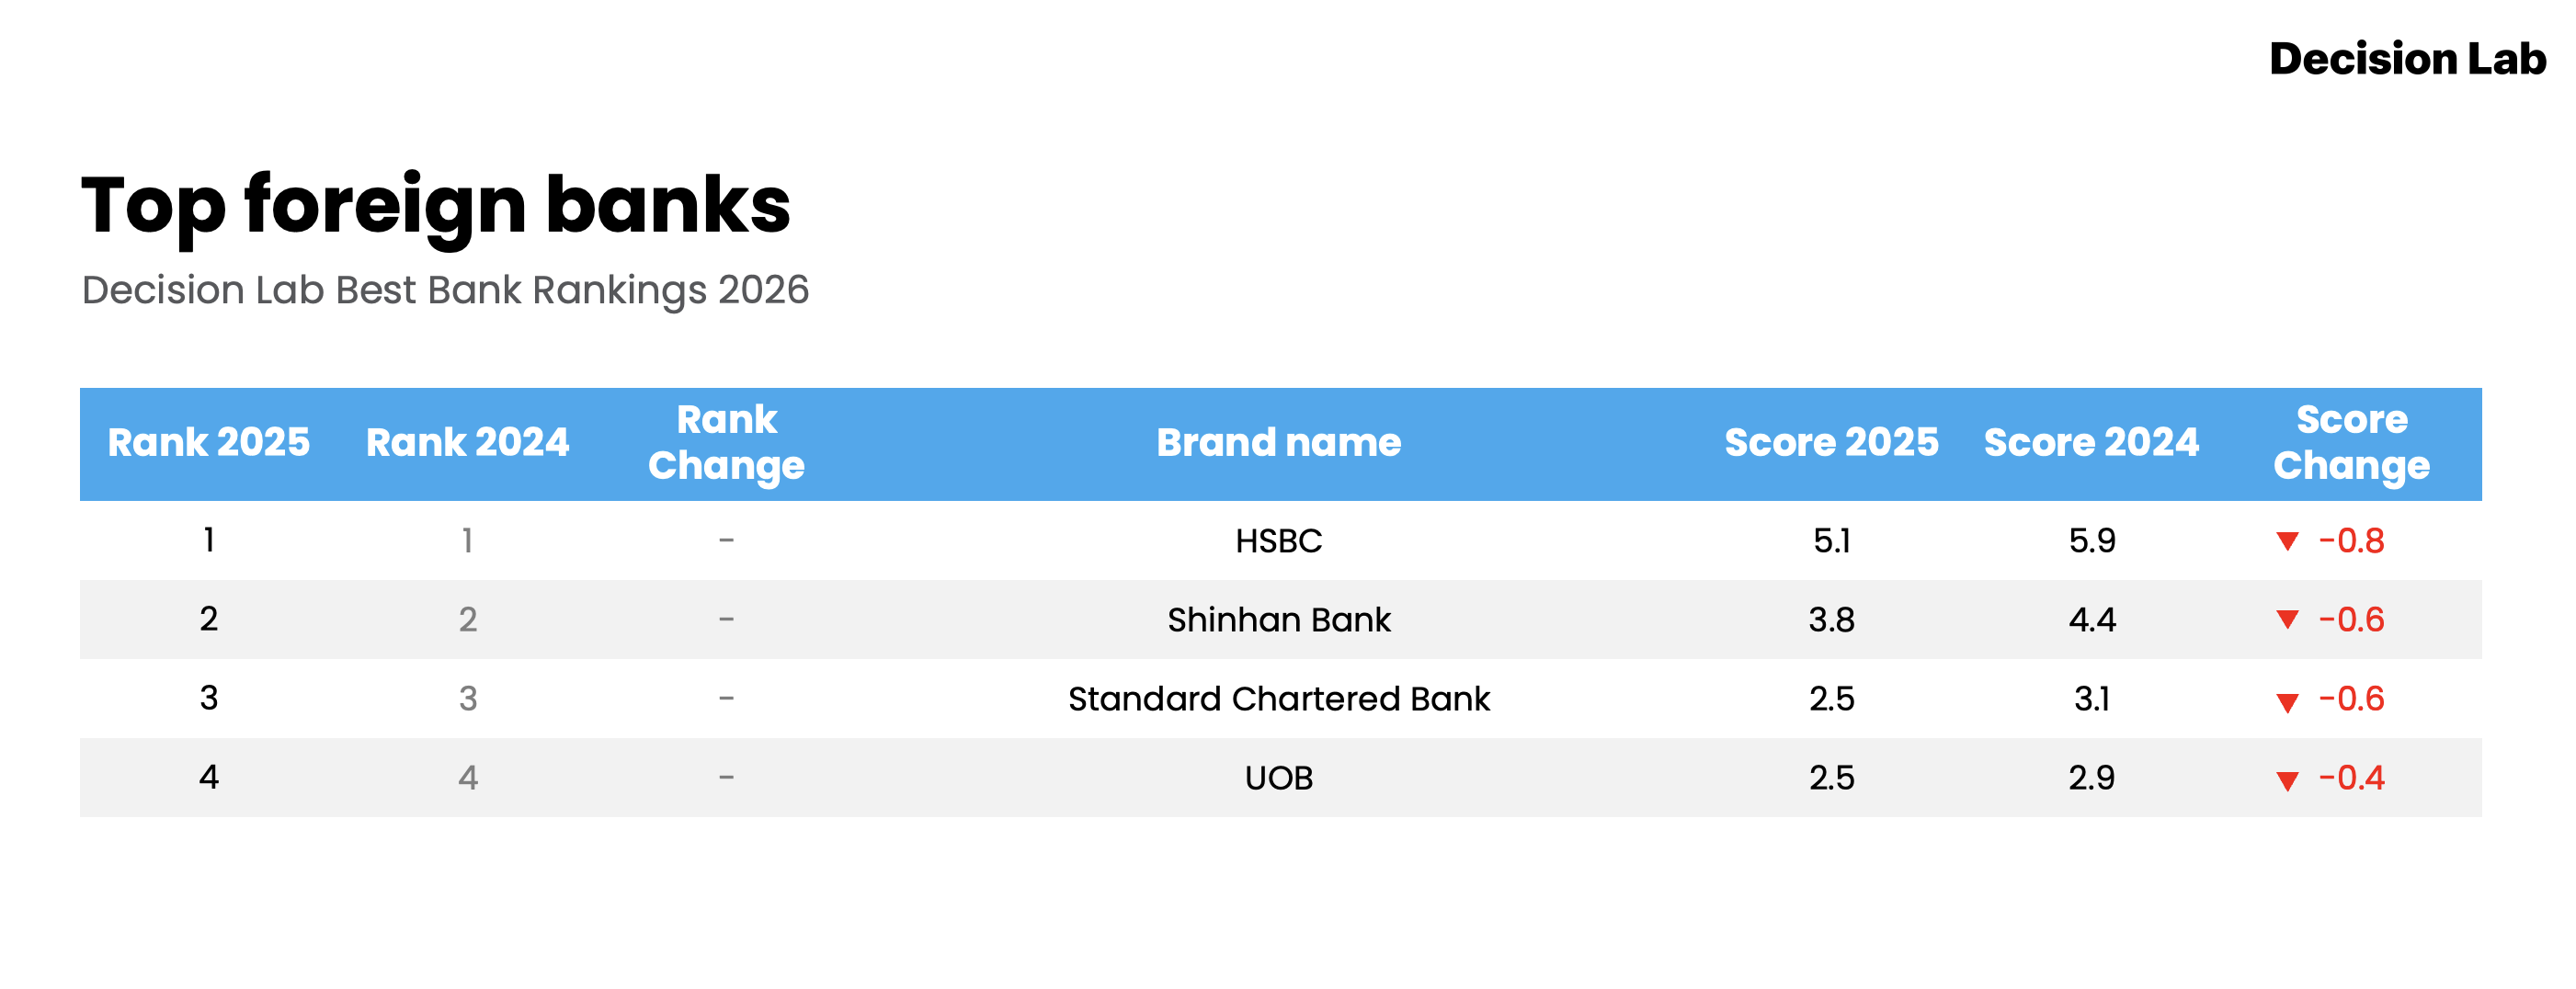
Task: Click the Shinhan Bank brand name
Action: pyautogui.click(x=1278, y=620)
